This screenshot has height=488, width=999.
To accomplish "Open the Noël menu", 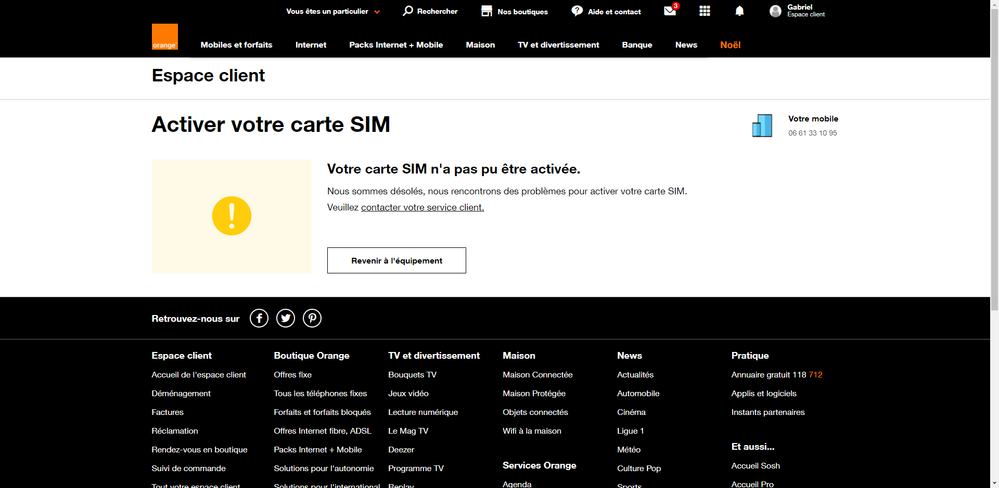I will [730, 45].
